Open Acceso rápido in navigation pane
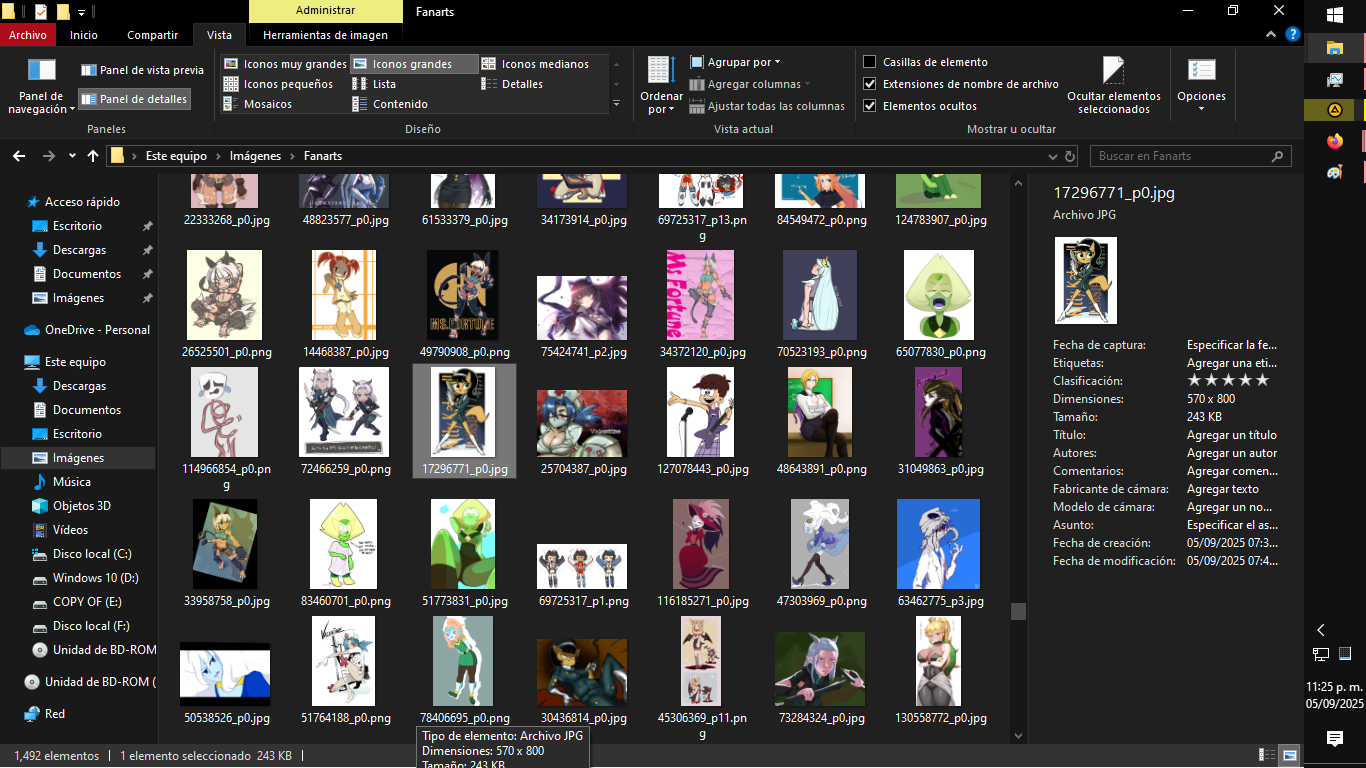Viewport: 1366px width, 768px height. (81, 202)
